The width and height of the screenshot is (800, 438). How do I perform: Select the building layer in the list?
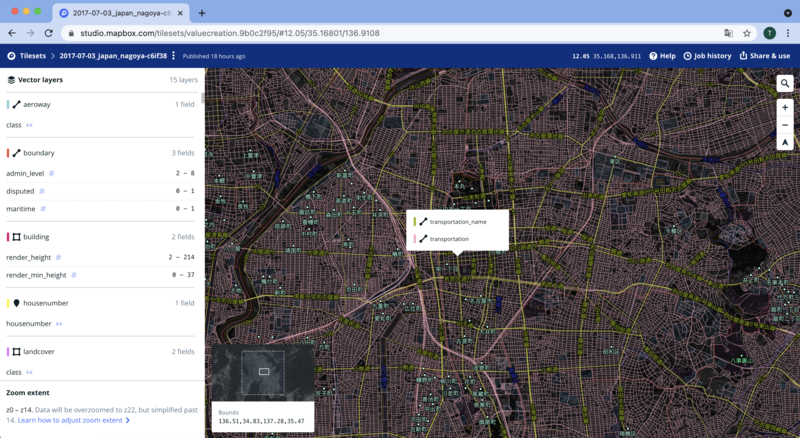click(x=101, y=237)
